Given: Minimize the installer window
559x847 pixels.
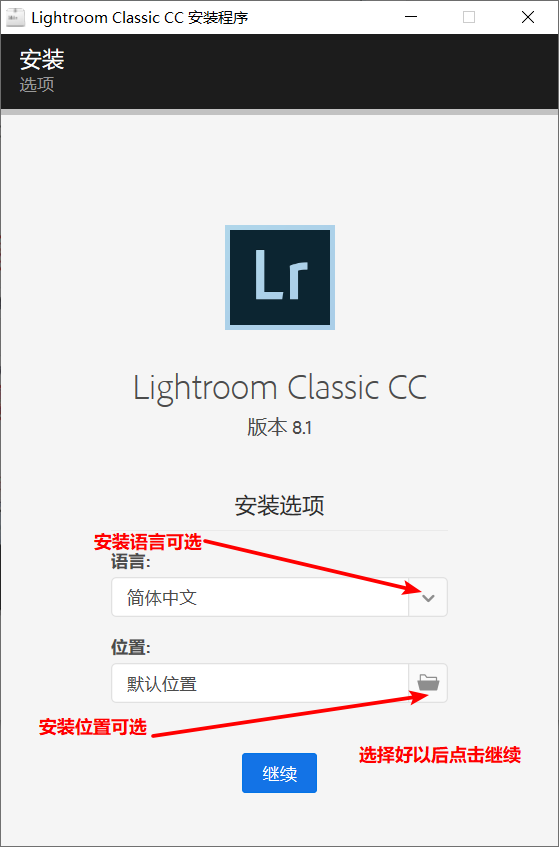Looking at the screenshot, I should (x=412, y=17).
